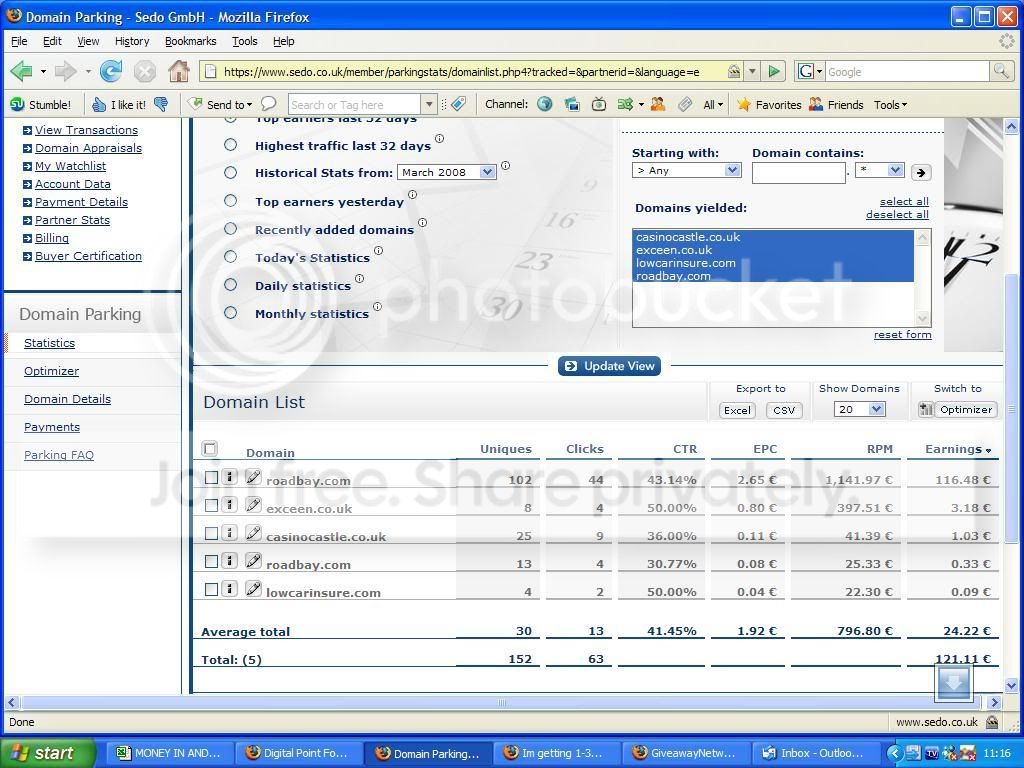1024x768 pixels.
Task: Export the list to CSV
Action: [x=784, y=410]
